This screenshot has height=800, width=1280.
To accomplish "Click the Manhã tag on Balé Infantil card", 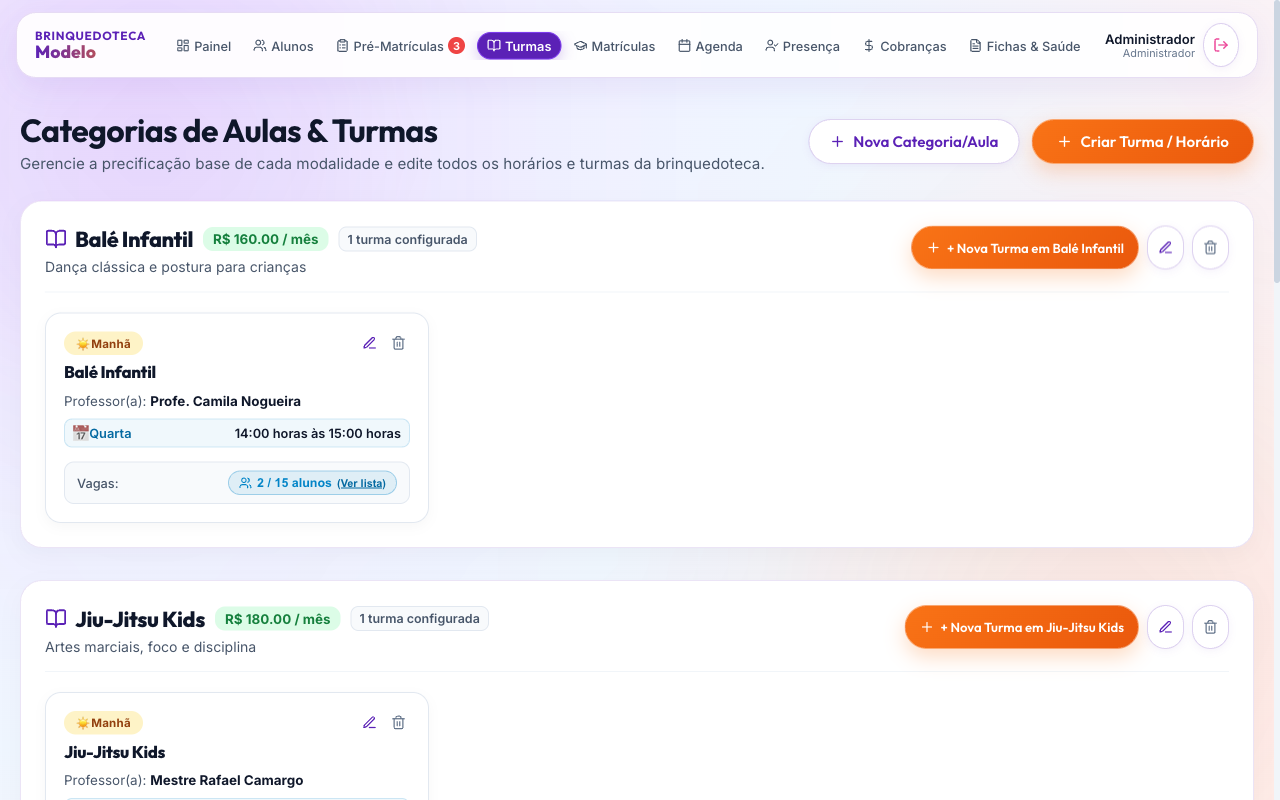I will click(103, 343).
